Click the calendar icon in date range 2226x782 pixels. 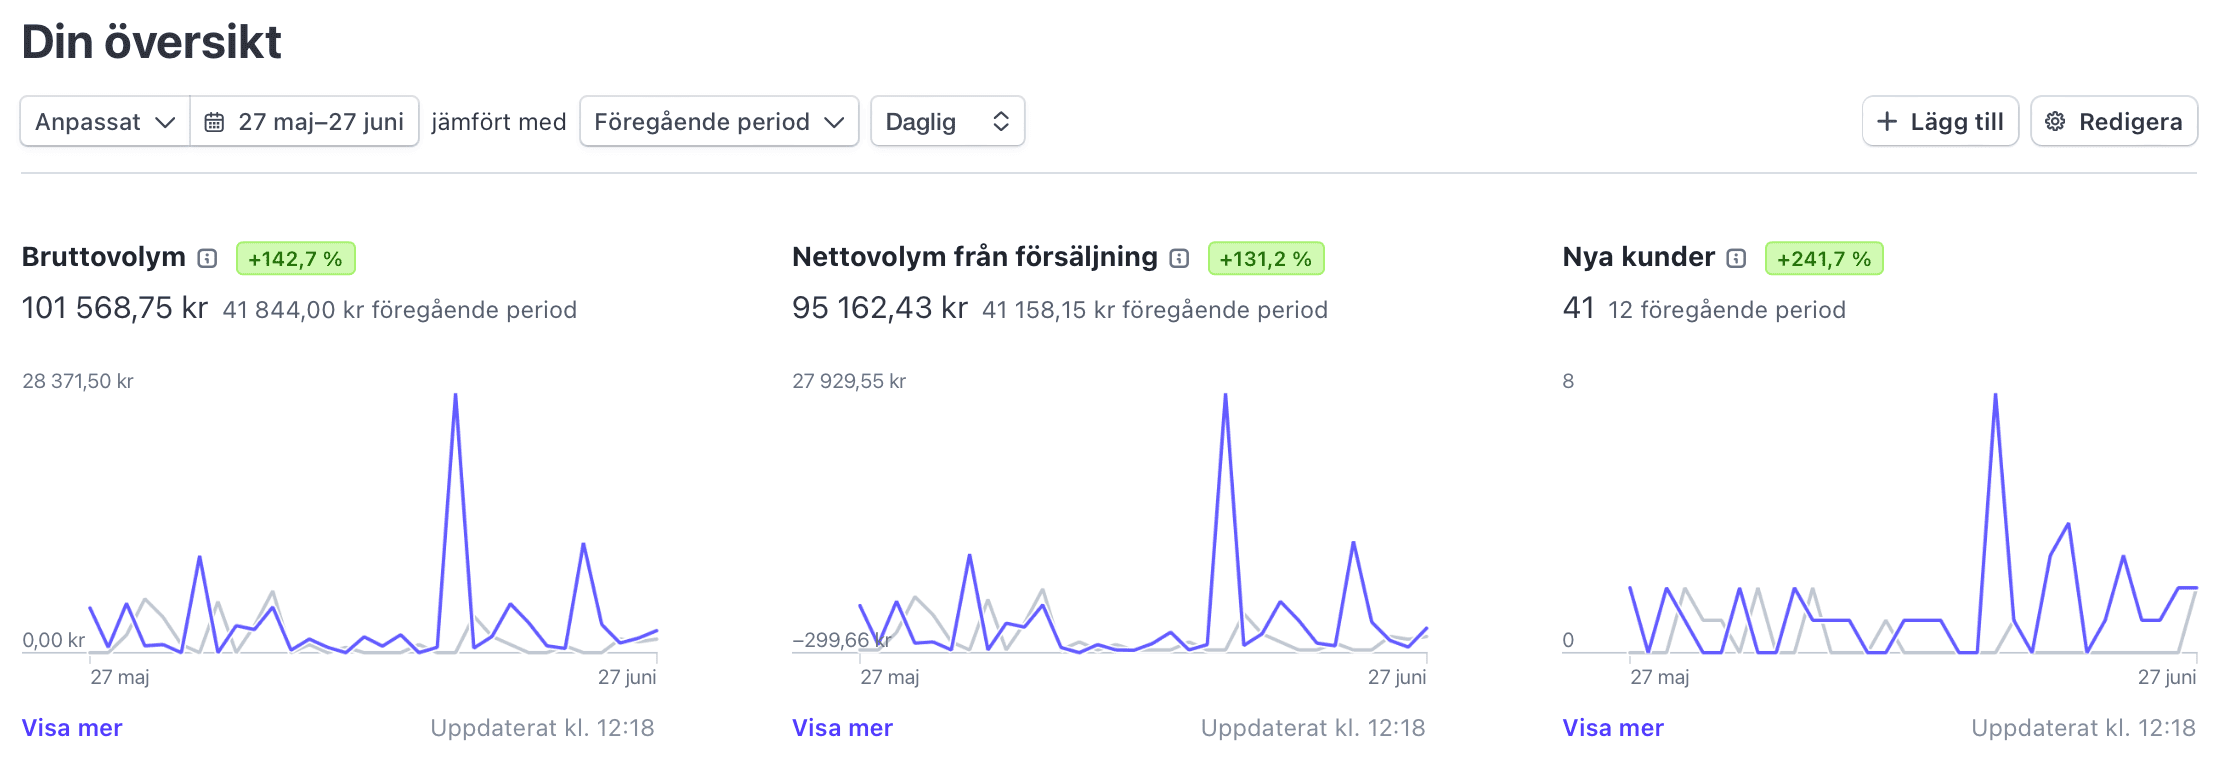[x=214, y=122]
